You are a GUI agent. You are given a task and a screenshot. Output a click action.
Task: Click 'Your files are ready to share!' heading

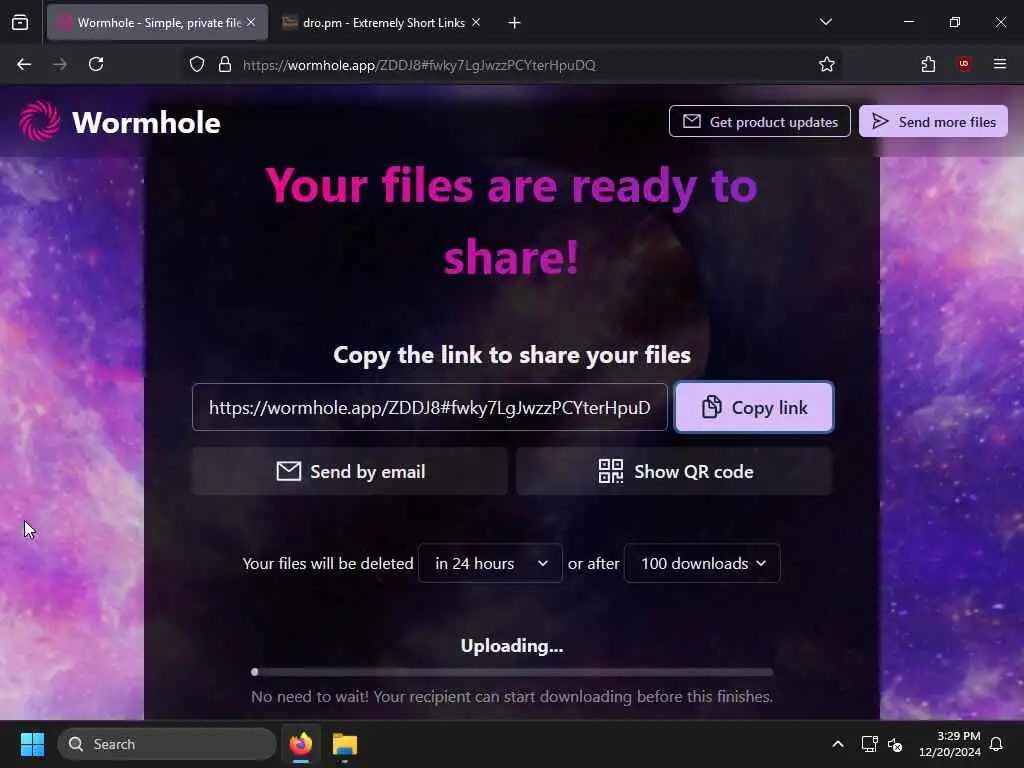[512, 221]
